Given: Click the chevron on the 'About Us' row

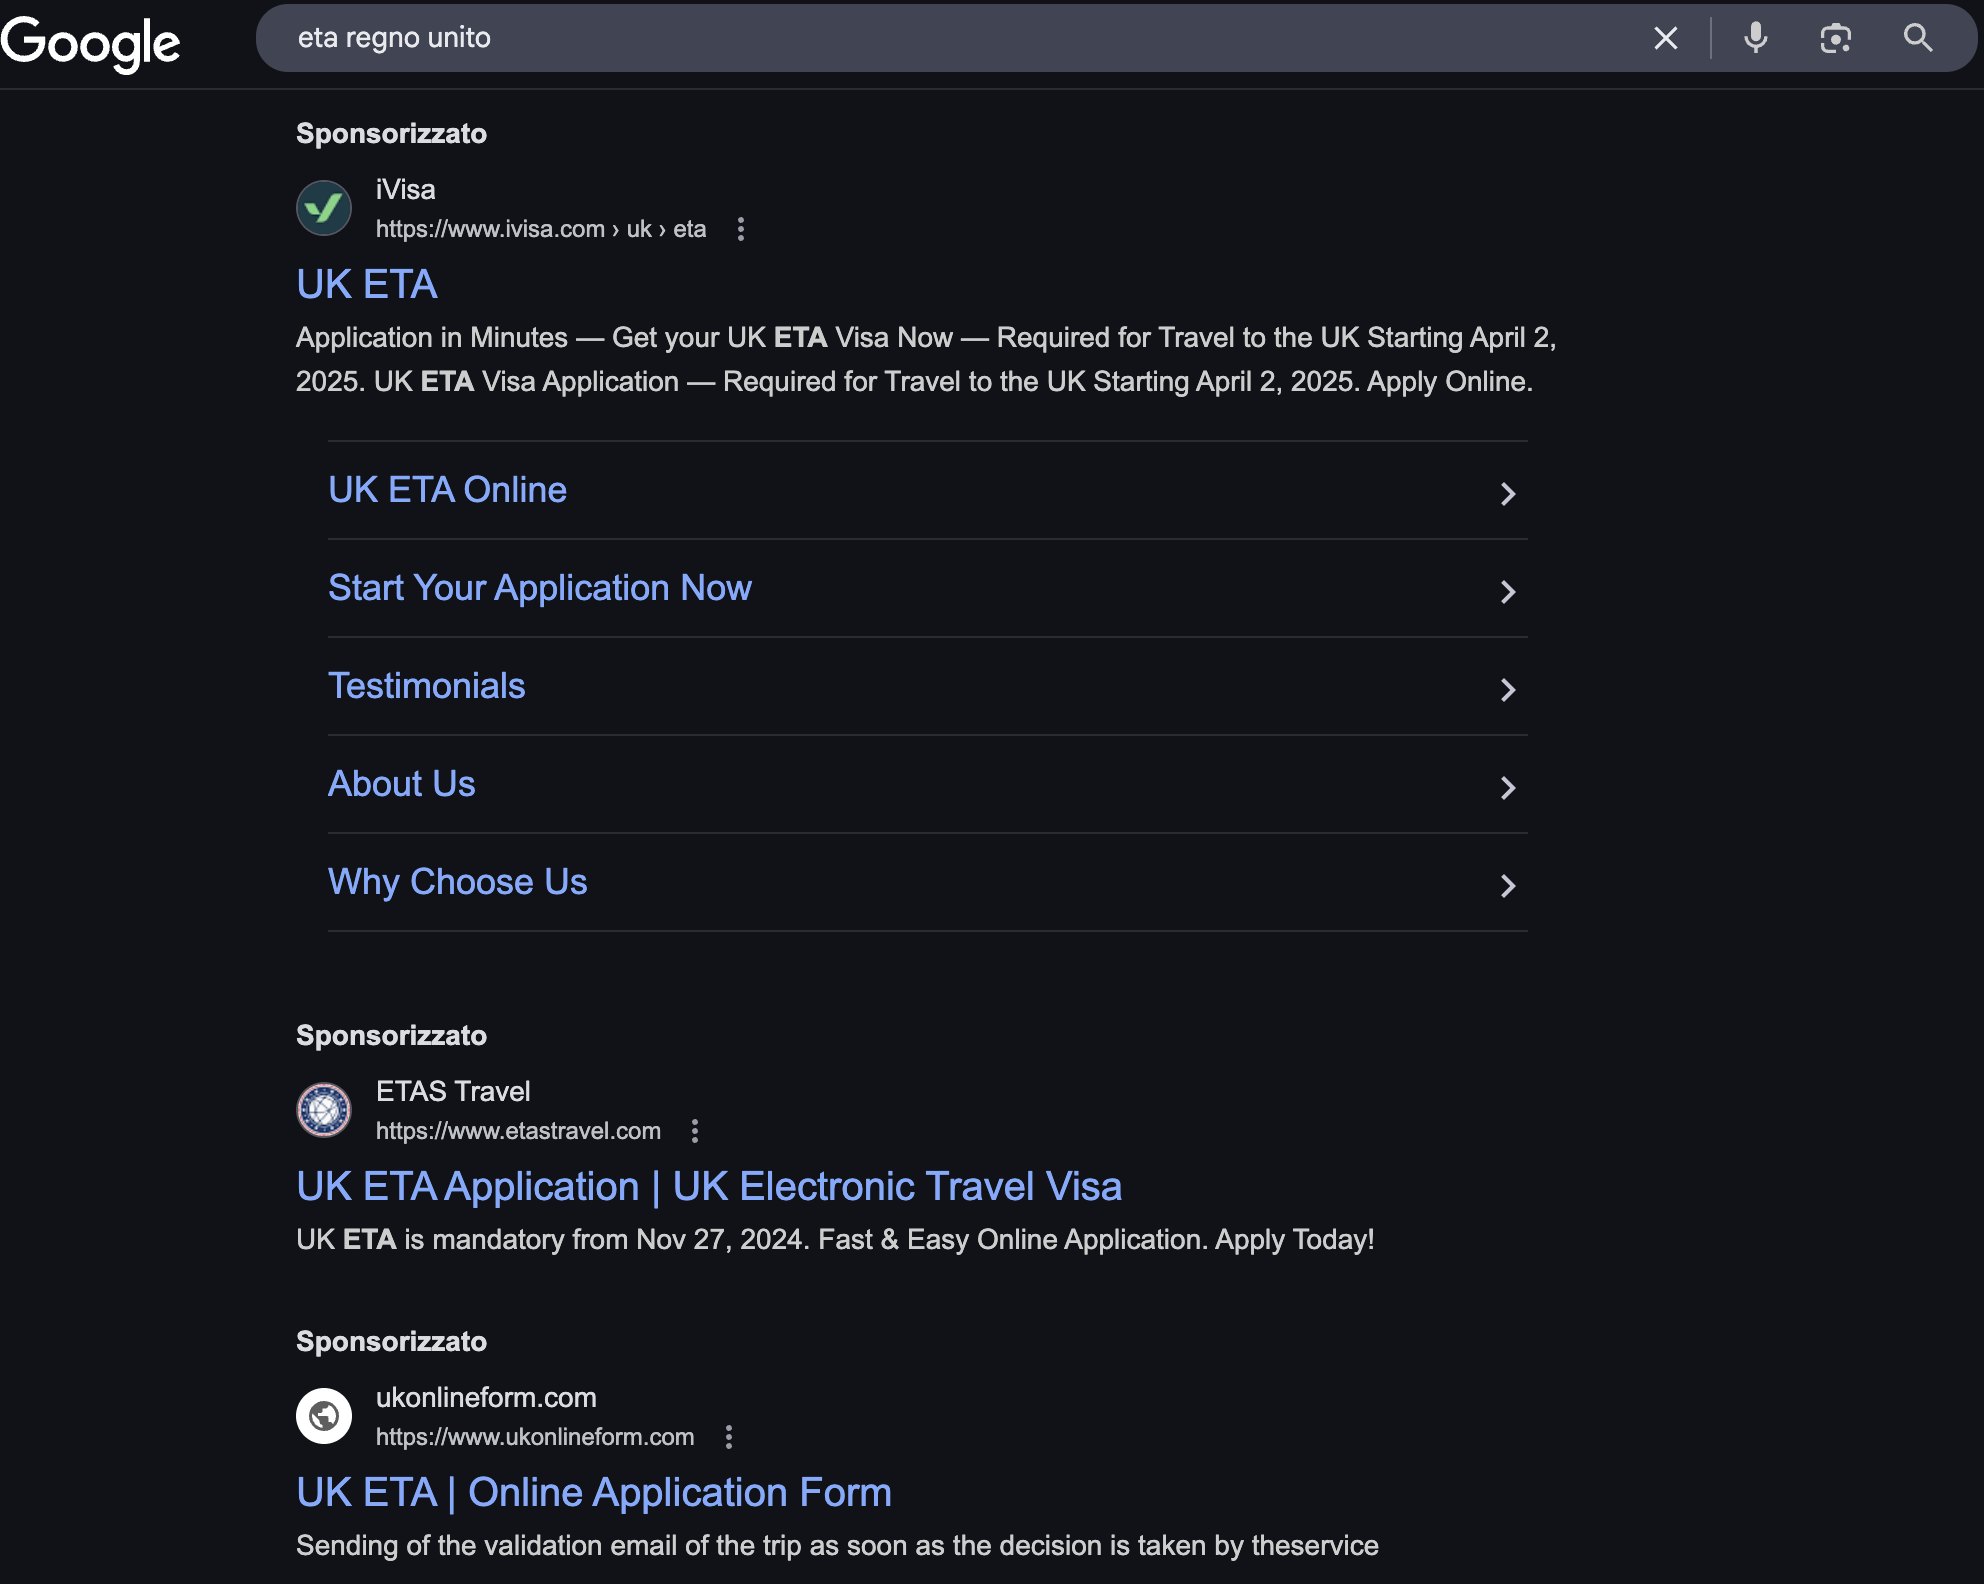Looking at the screenshot, I should click(1508, 787).
